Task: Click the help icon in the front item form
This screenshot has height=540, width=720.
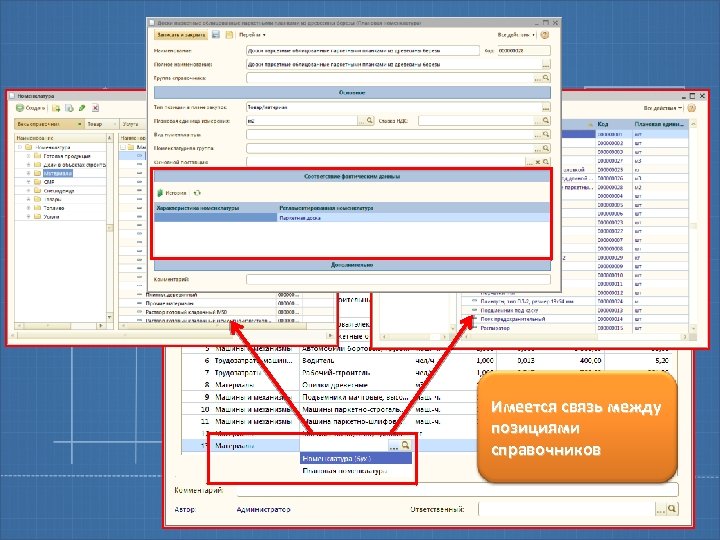Action: [x=545, y=35]
